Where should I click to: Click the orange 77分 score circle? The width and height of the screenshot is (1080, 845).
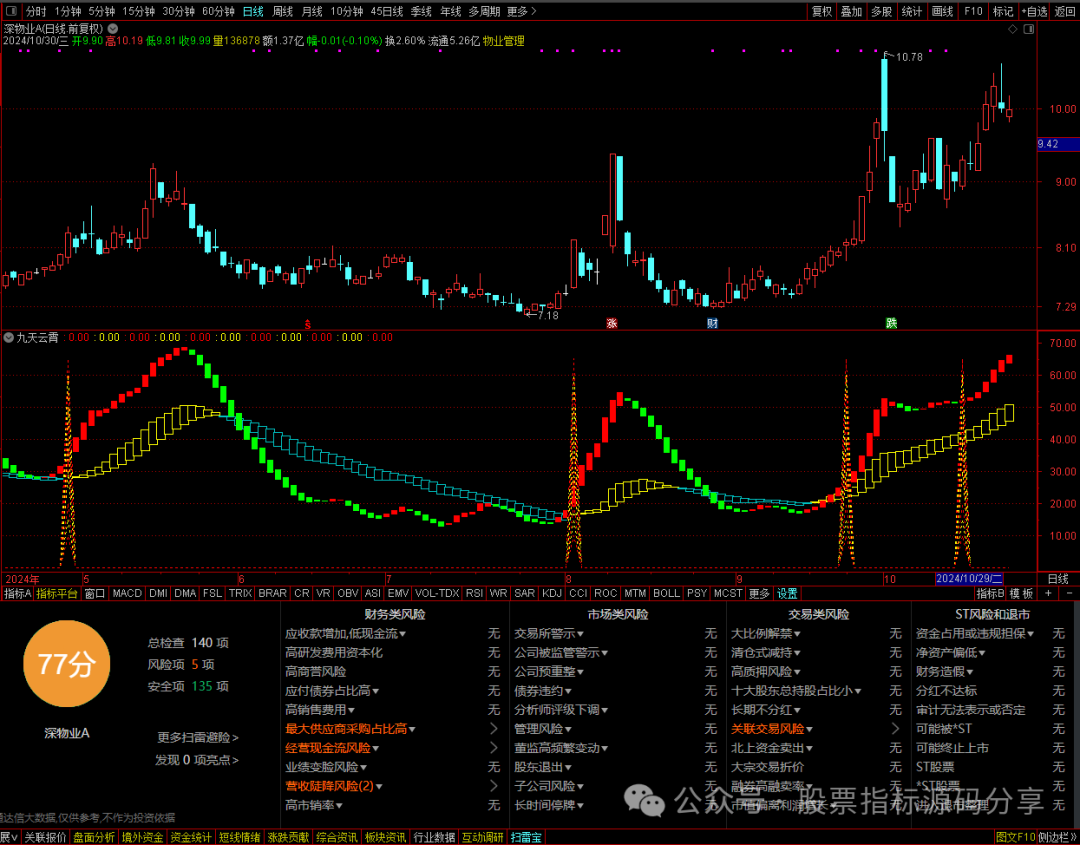coord(66,665)
